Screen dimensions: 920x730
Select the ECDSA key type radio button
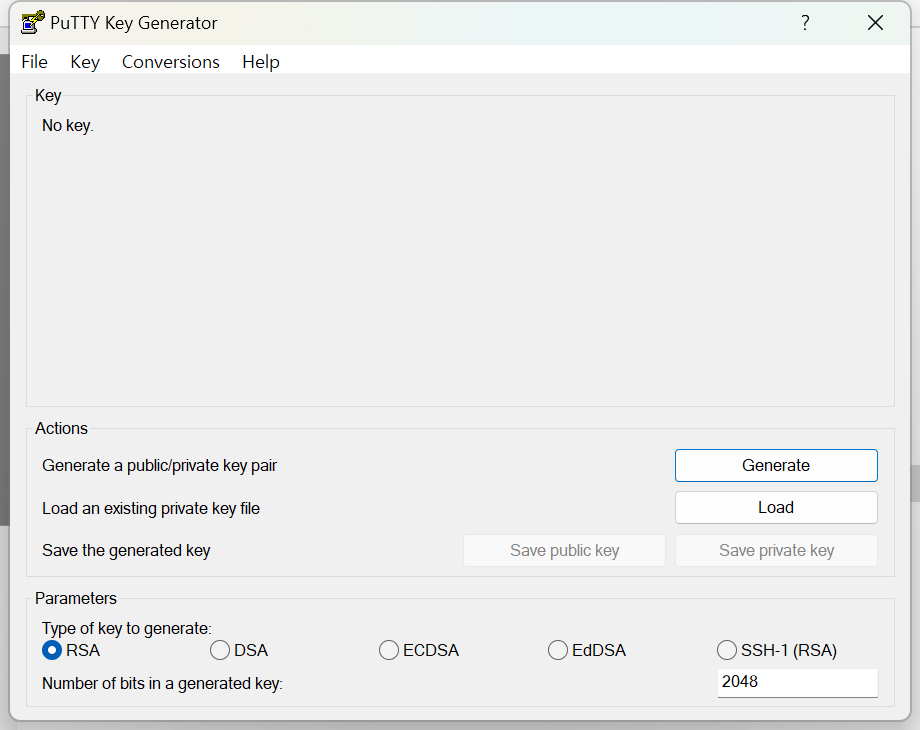[x=389, y=650]
